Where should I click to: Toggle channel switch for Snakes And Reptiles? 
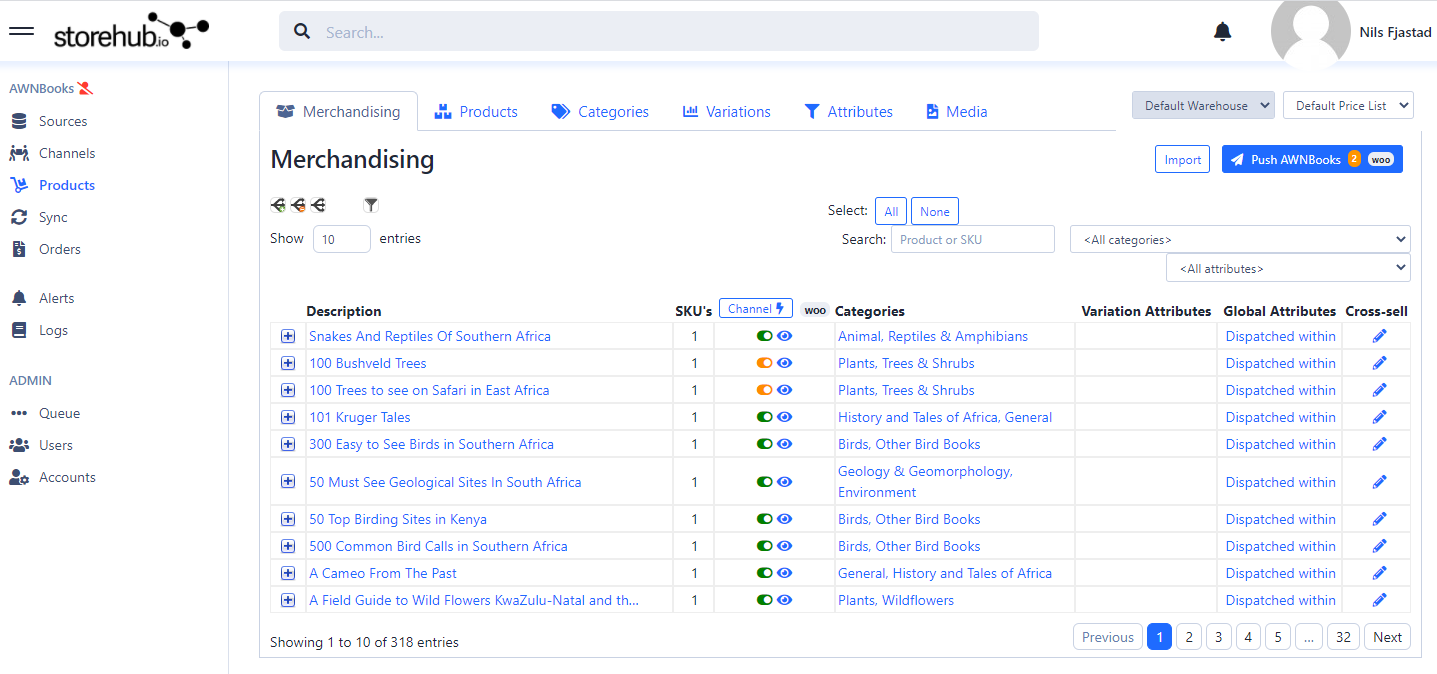(765, 336)
